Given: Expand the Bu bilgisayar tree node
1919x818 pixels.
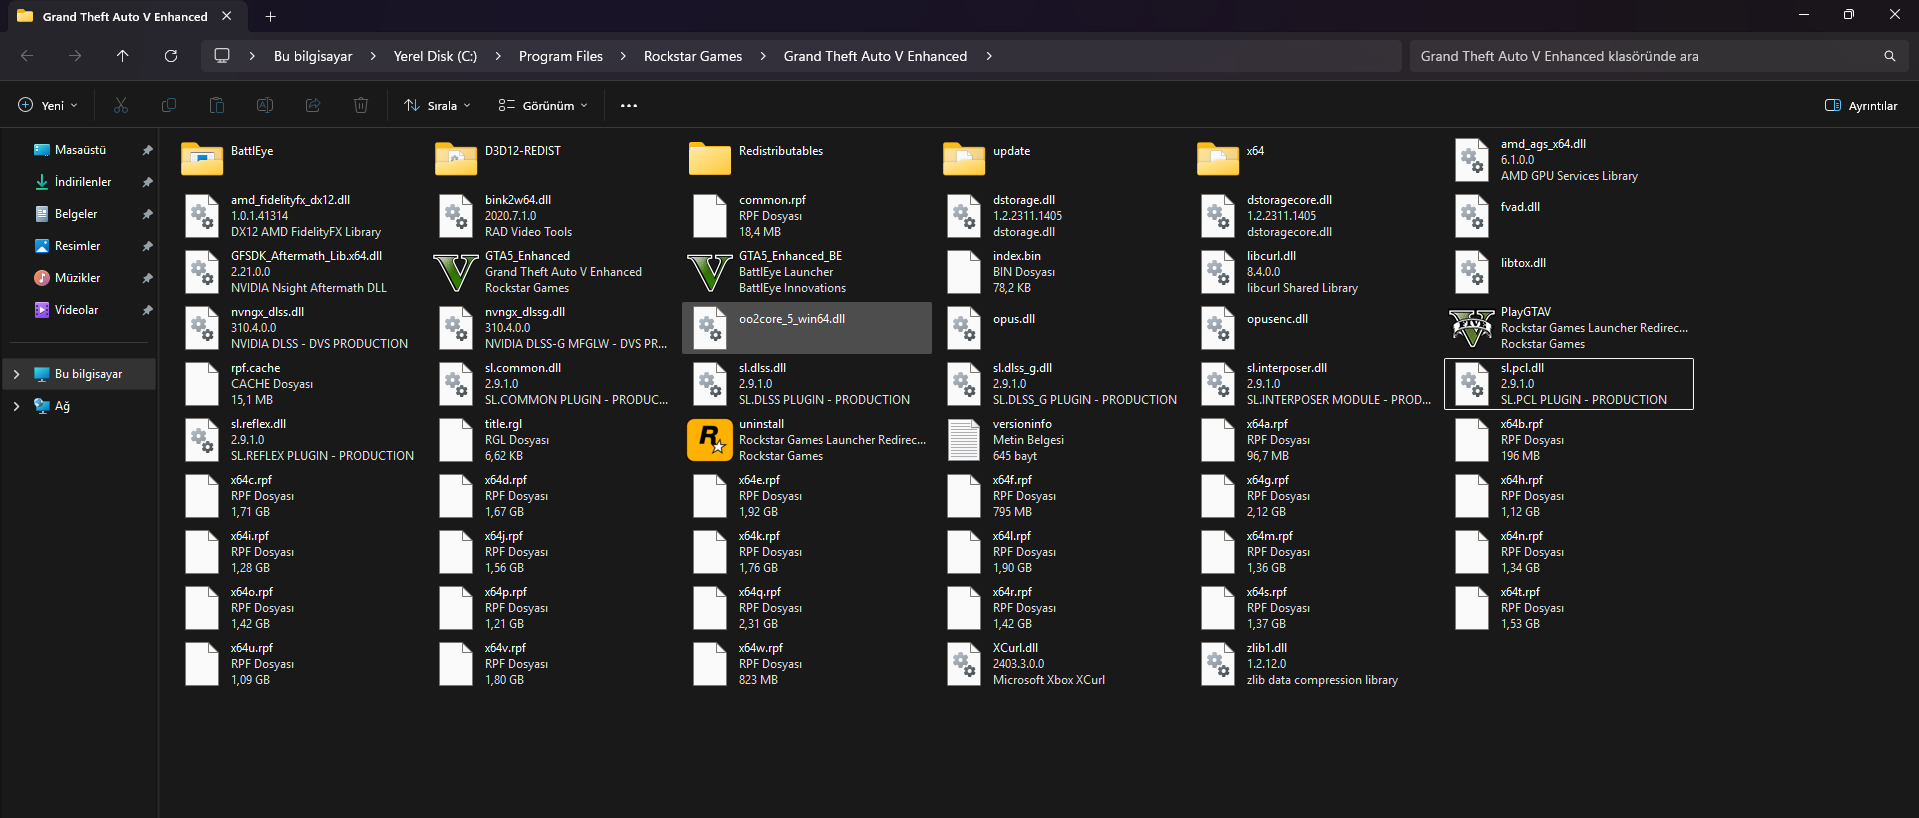Looking at the screenshot, I should (x=16, y=374).
